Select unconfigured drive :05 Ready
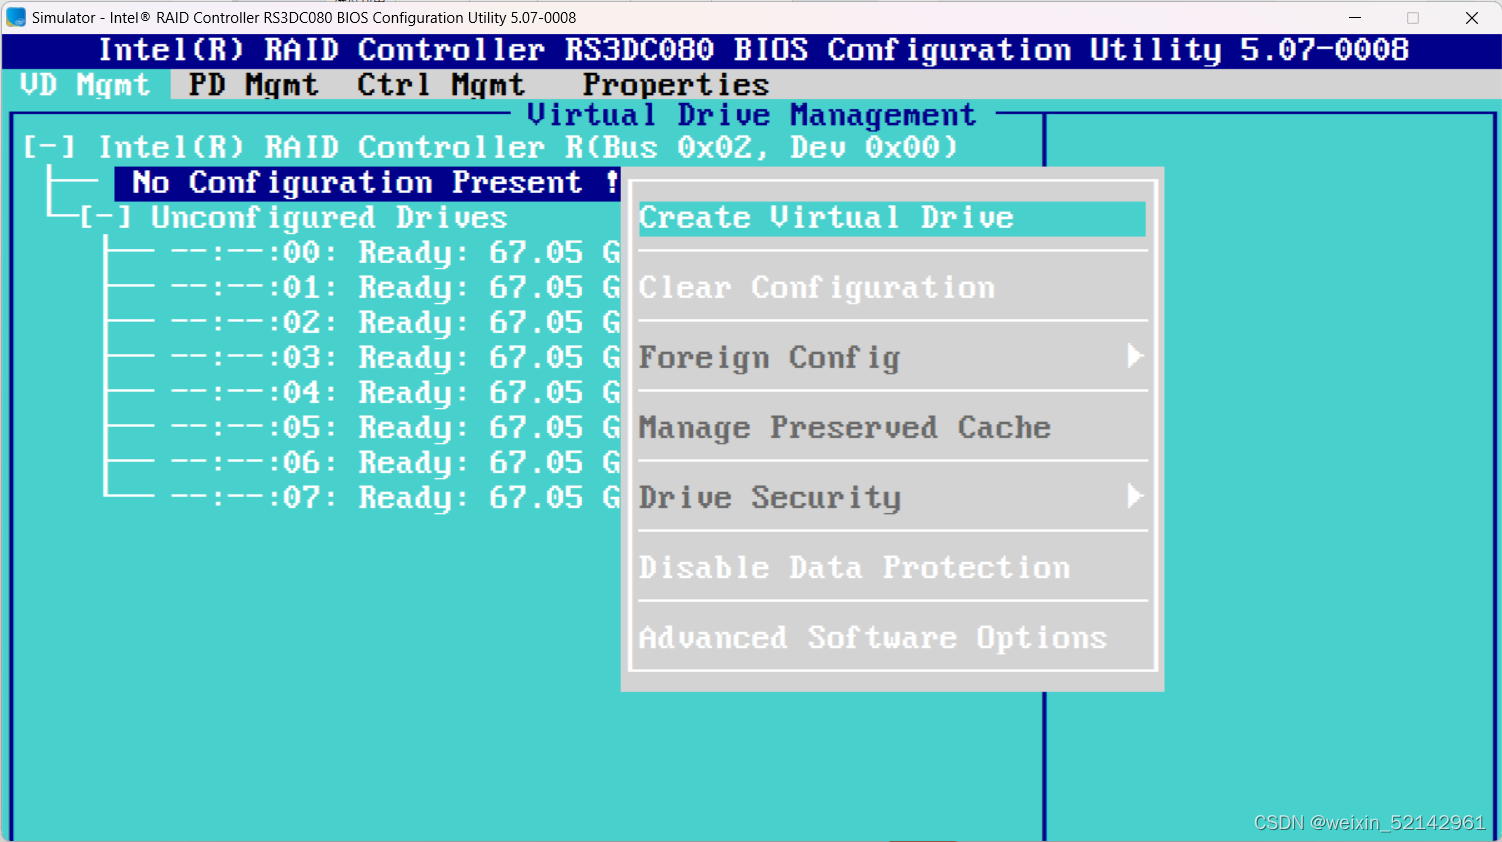Screen dimensions: 1502x842 [395, 428]
